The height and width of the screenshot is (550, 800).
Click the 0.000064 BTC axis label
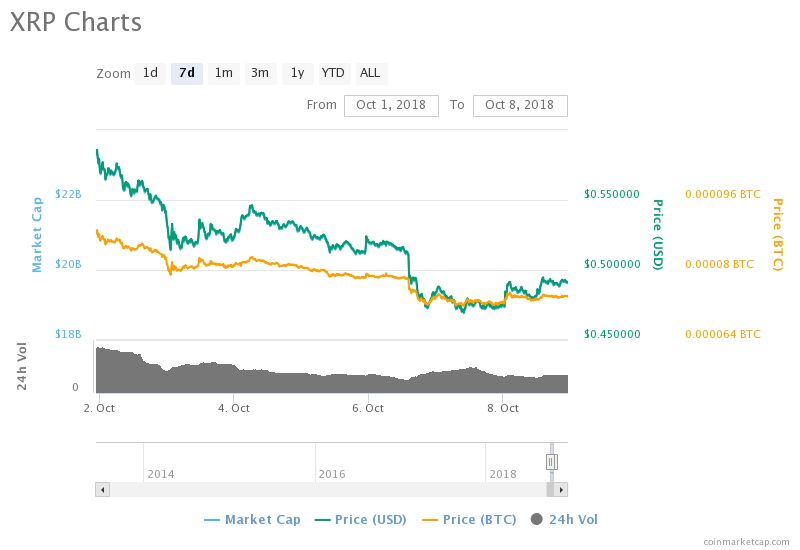[723, 334]
